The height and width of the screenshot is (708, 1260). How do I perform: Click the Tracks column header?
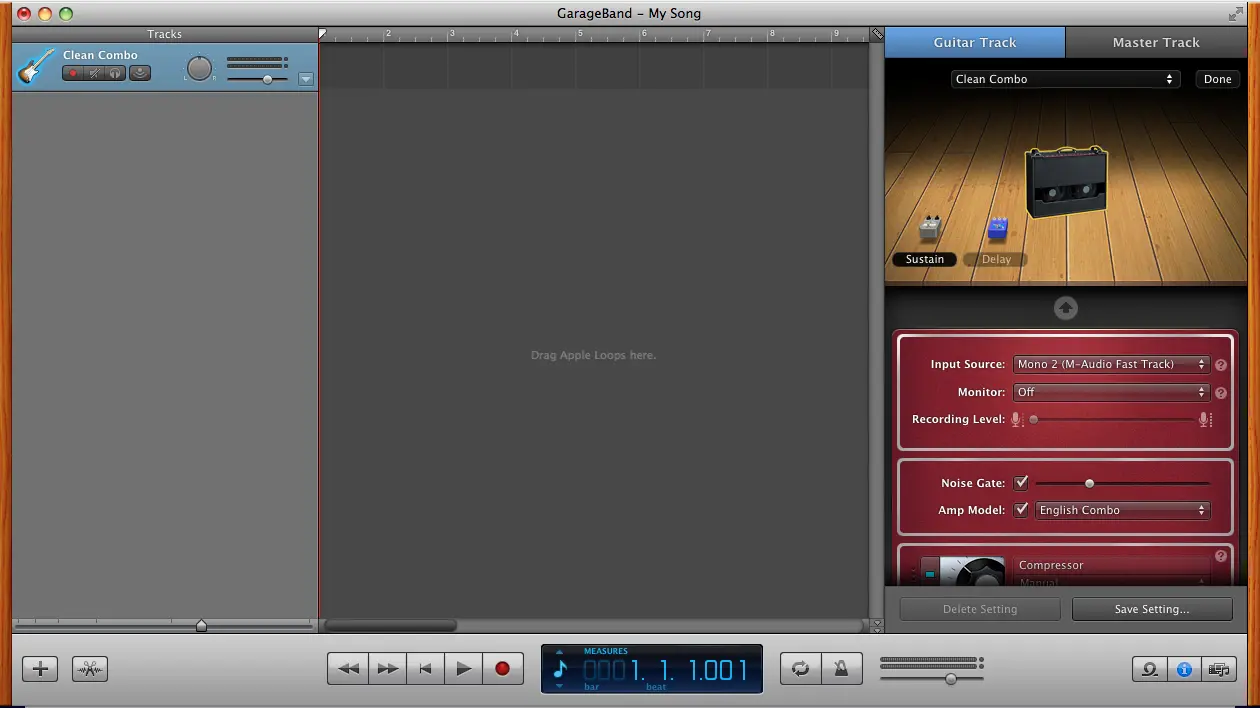pyautogui.click(x=165, y=34)
